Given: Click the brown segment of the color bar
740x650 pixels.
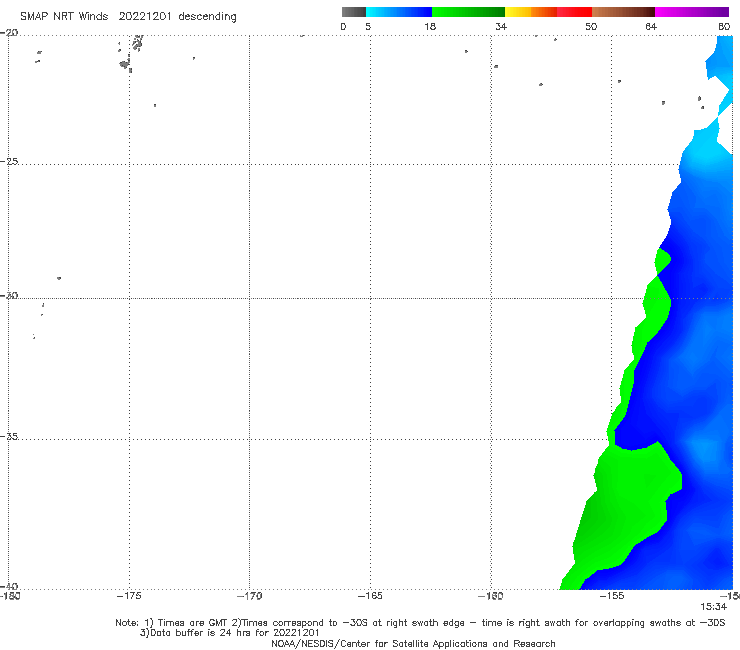Looking at the screenshot, I should (623, 12).
